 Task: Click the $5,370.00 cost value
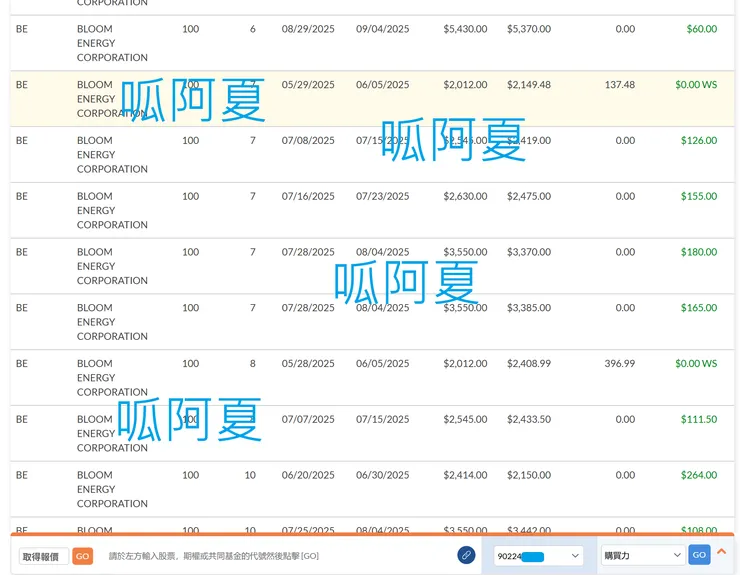click(529, 29)
